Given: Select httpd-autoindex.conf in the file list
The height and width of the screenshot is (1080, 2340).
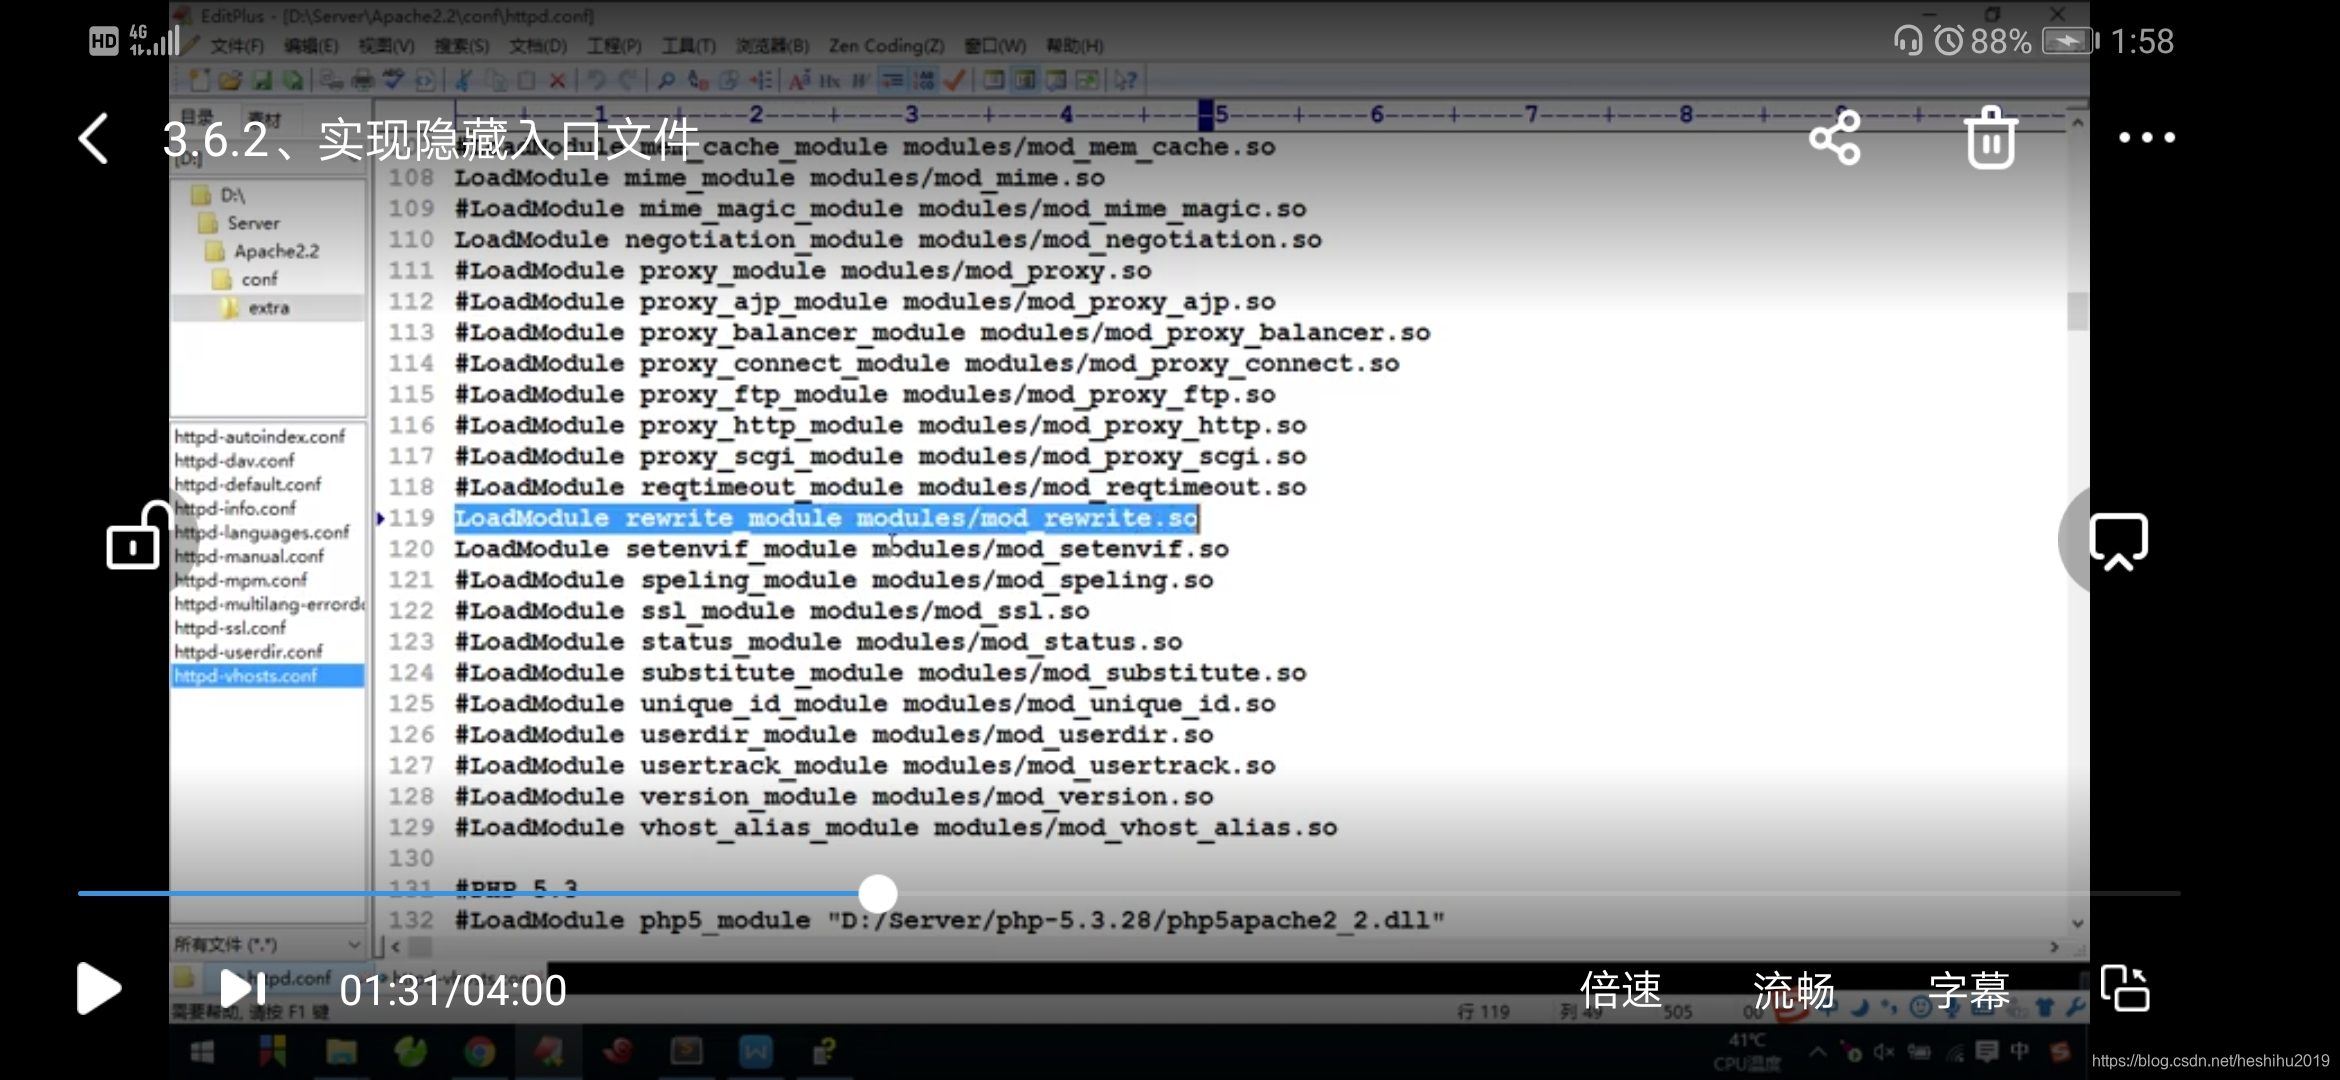Looking at the screenshot, I should click(x=260, y=437).
